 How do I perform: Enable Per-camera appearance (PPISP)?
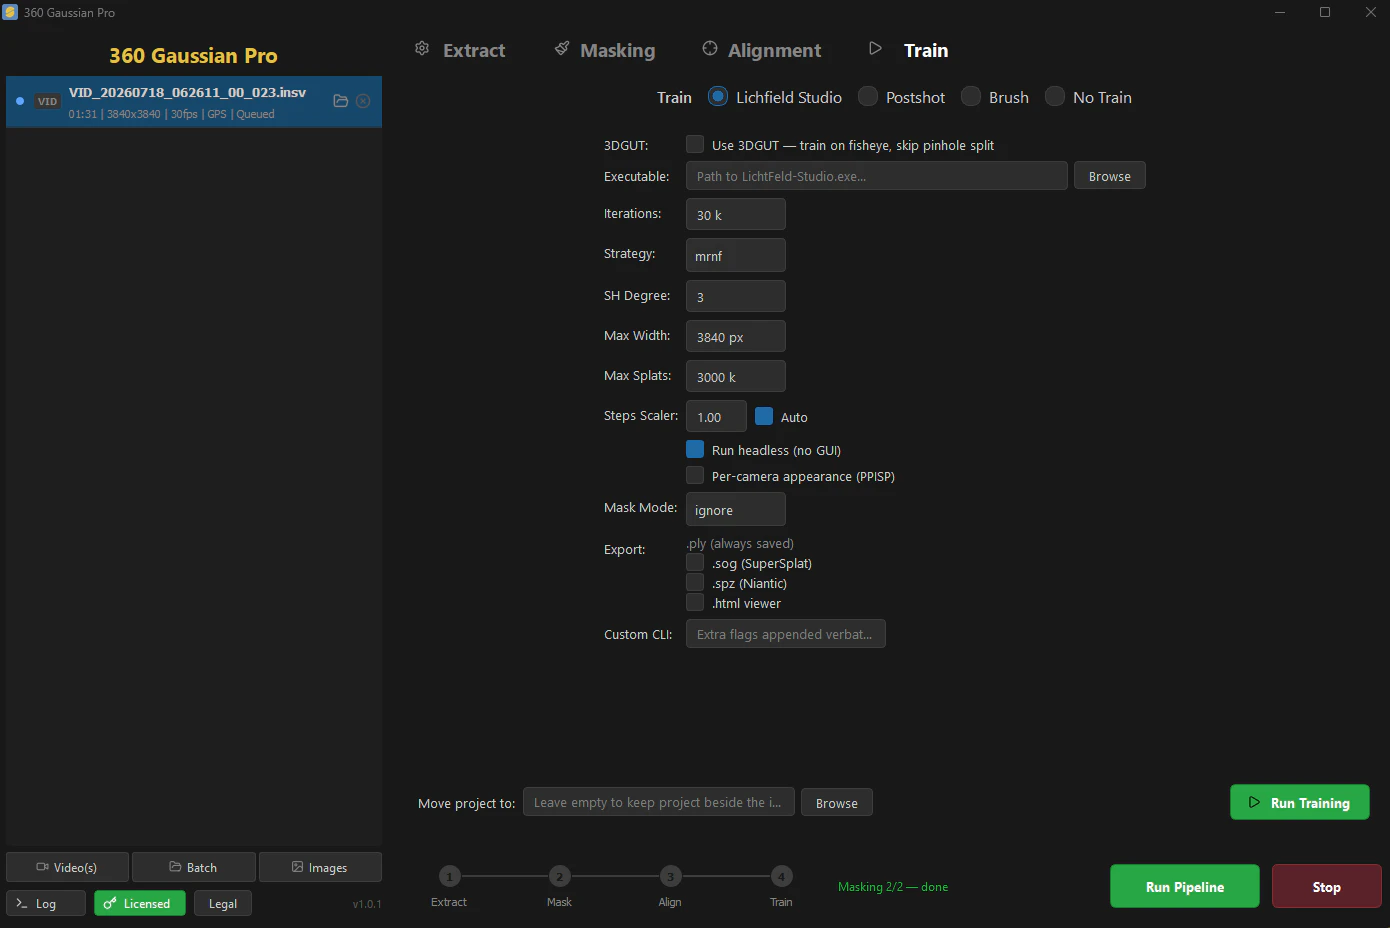tap(695, 476)
